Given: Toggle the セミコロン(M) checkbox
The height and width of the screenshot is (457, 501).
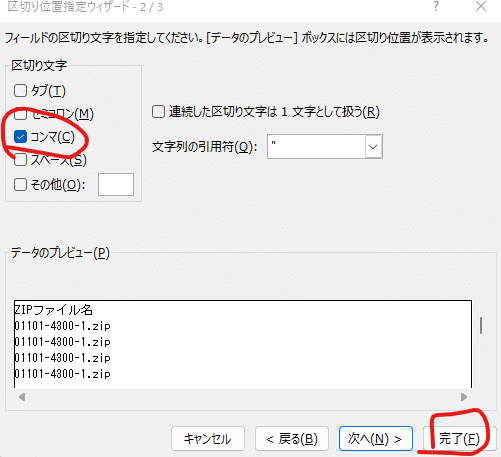Looking at the screenshot, I should click(x=20, y=114).
